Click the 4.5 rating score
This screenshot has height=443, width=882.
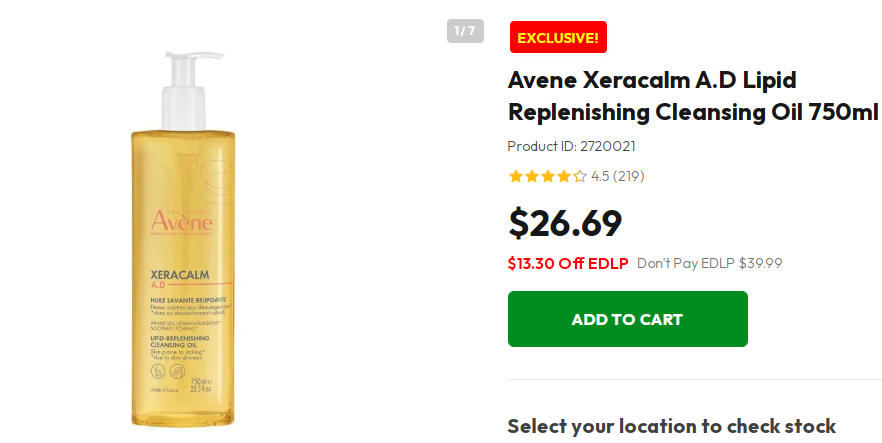click(600, 177)
